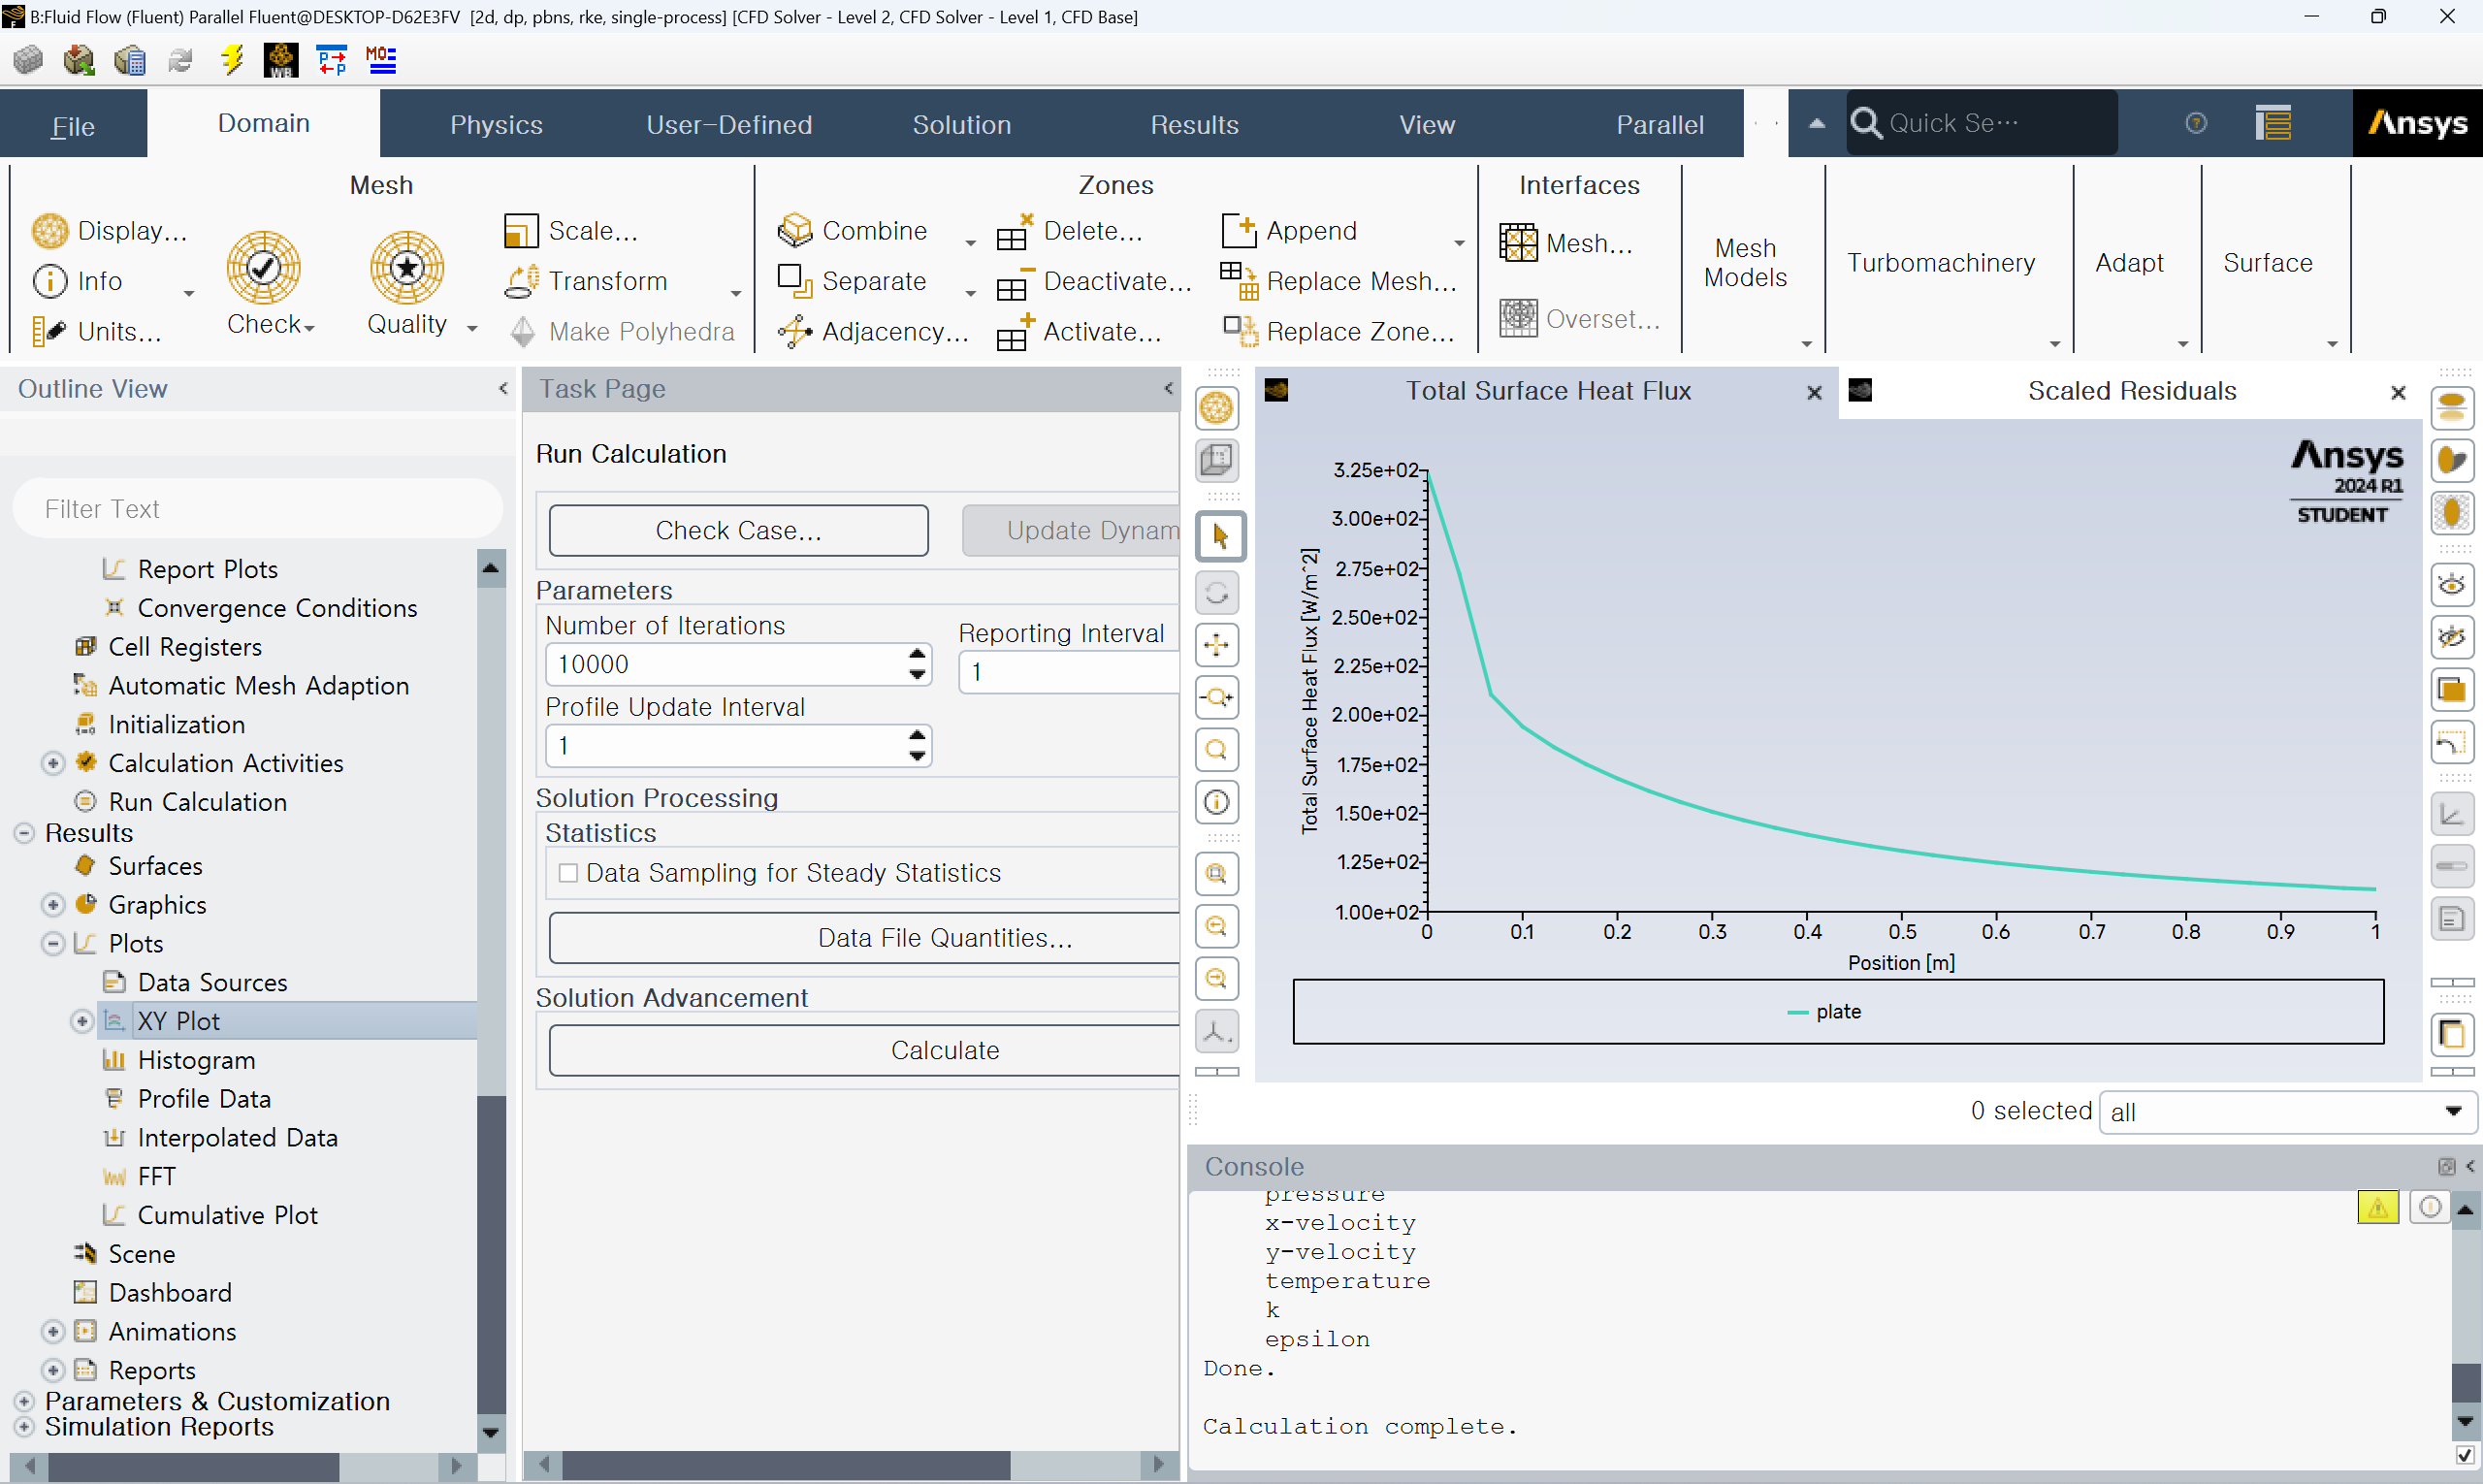Open Adjacency dialog
The image size is (2483, 1484).
(873, 331)
